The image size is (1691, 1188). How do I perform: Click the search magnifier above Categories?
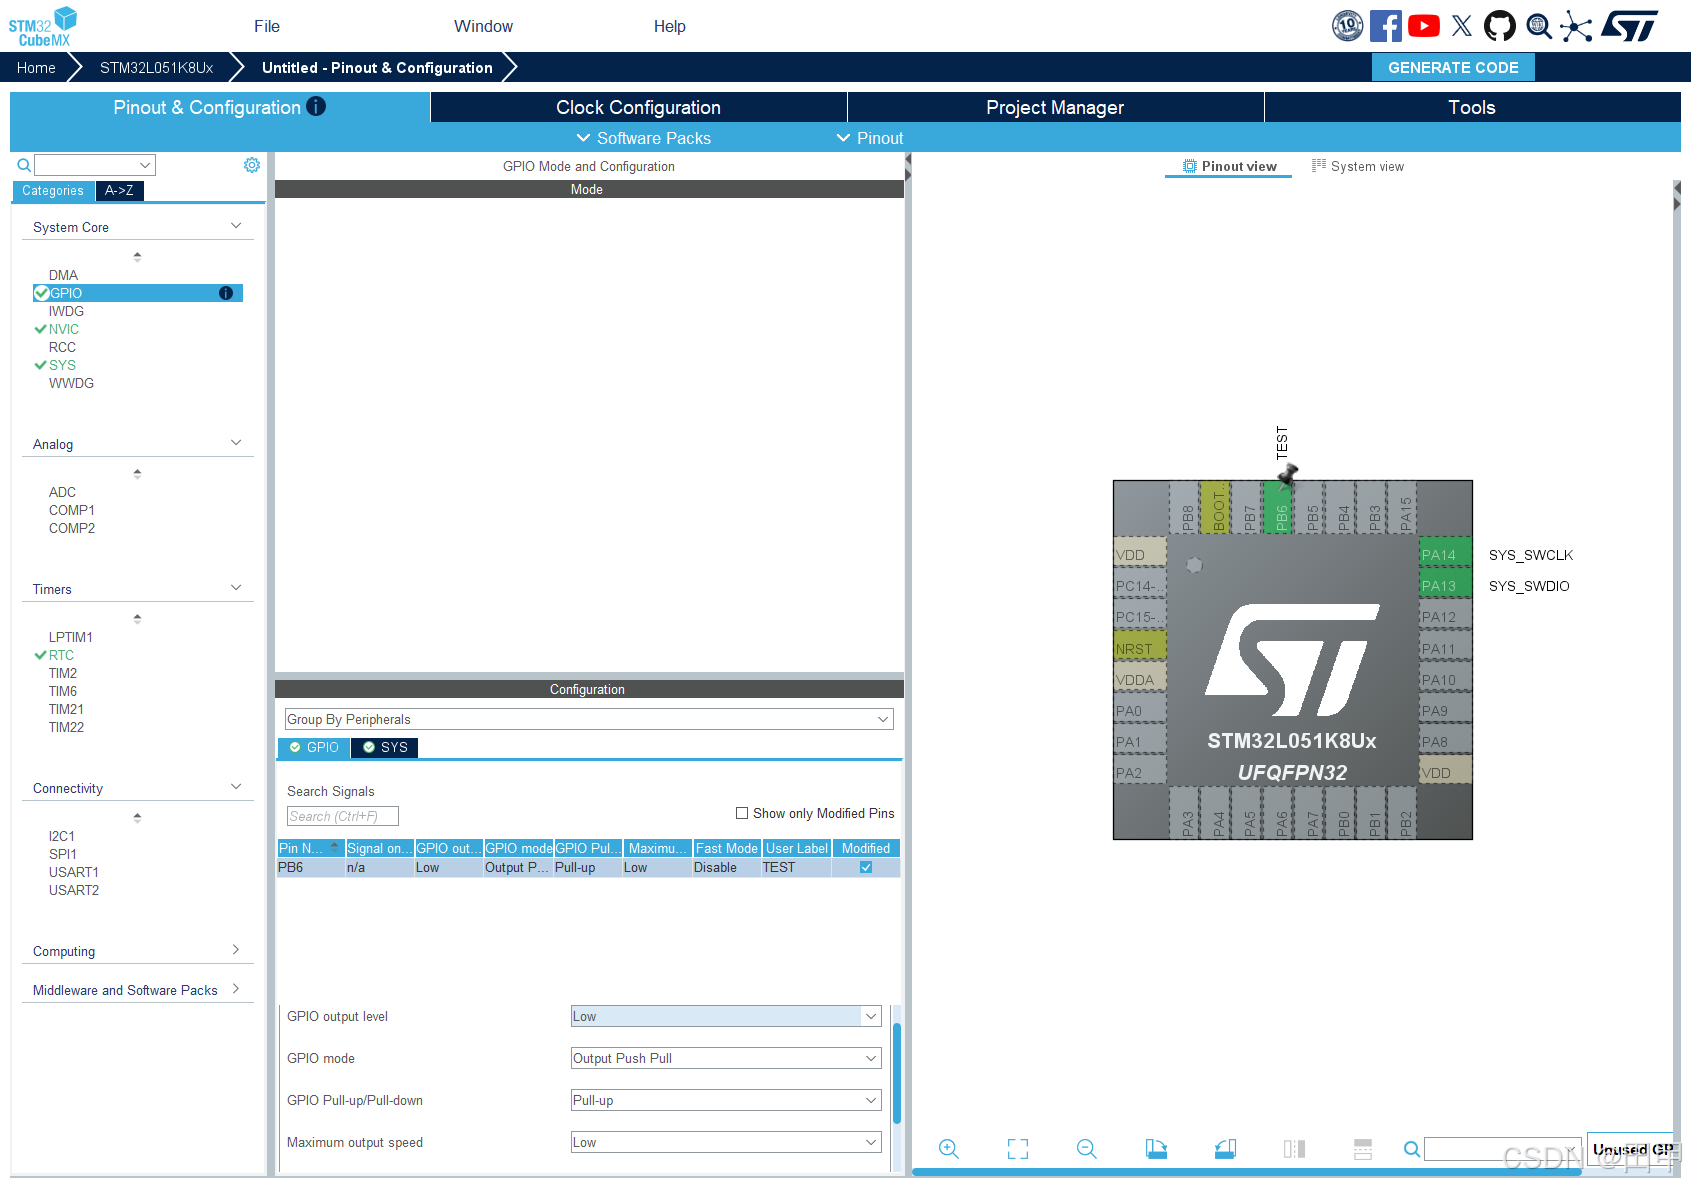(24, 165)
